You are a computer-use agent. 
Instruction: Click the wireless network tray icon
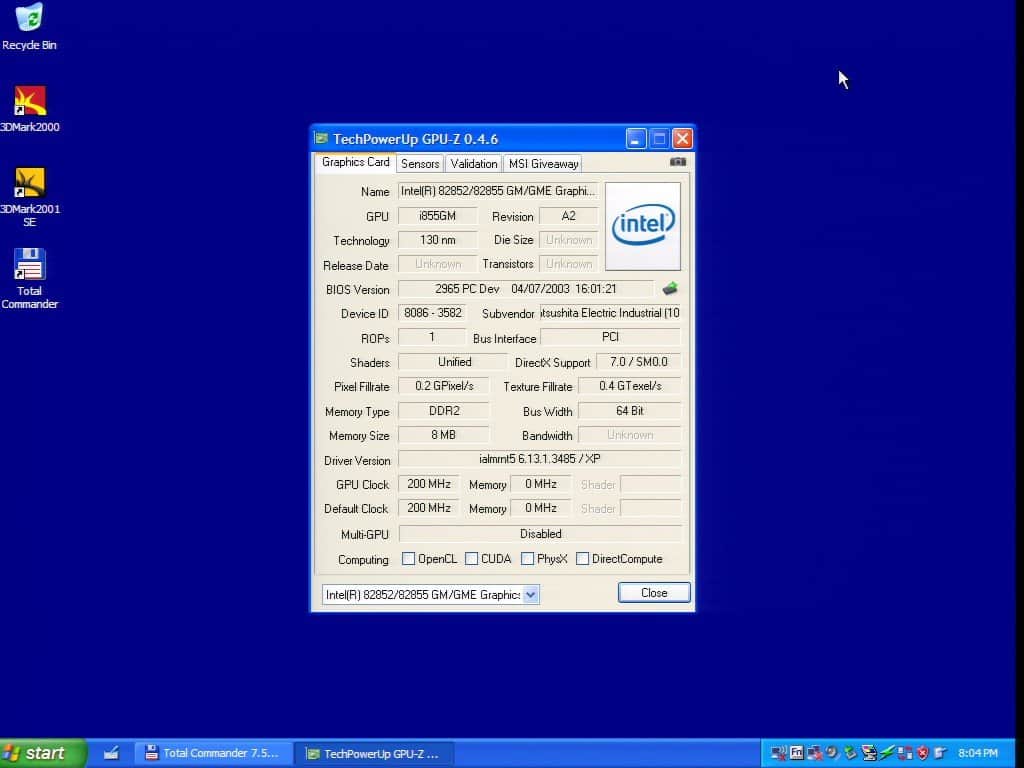(778, 752)
